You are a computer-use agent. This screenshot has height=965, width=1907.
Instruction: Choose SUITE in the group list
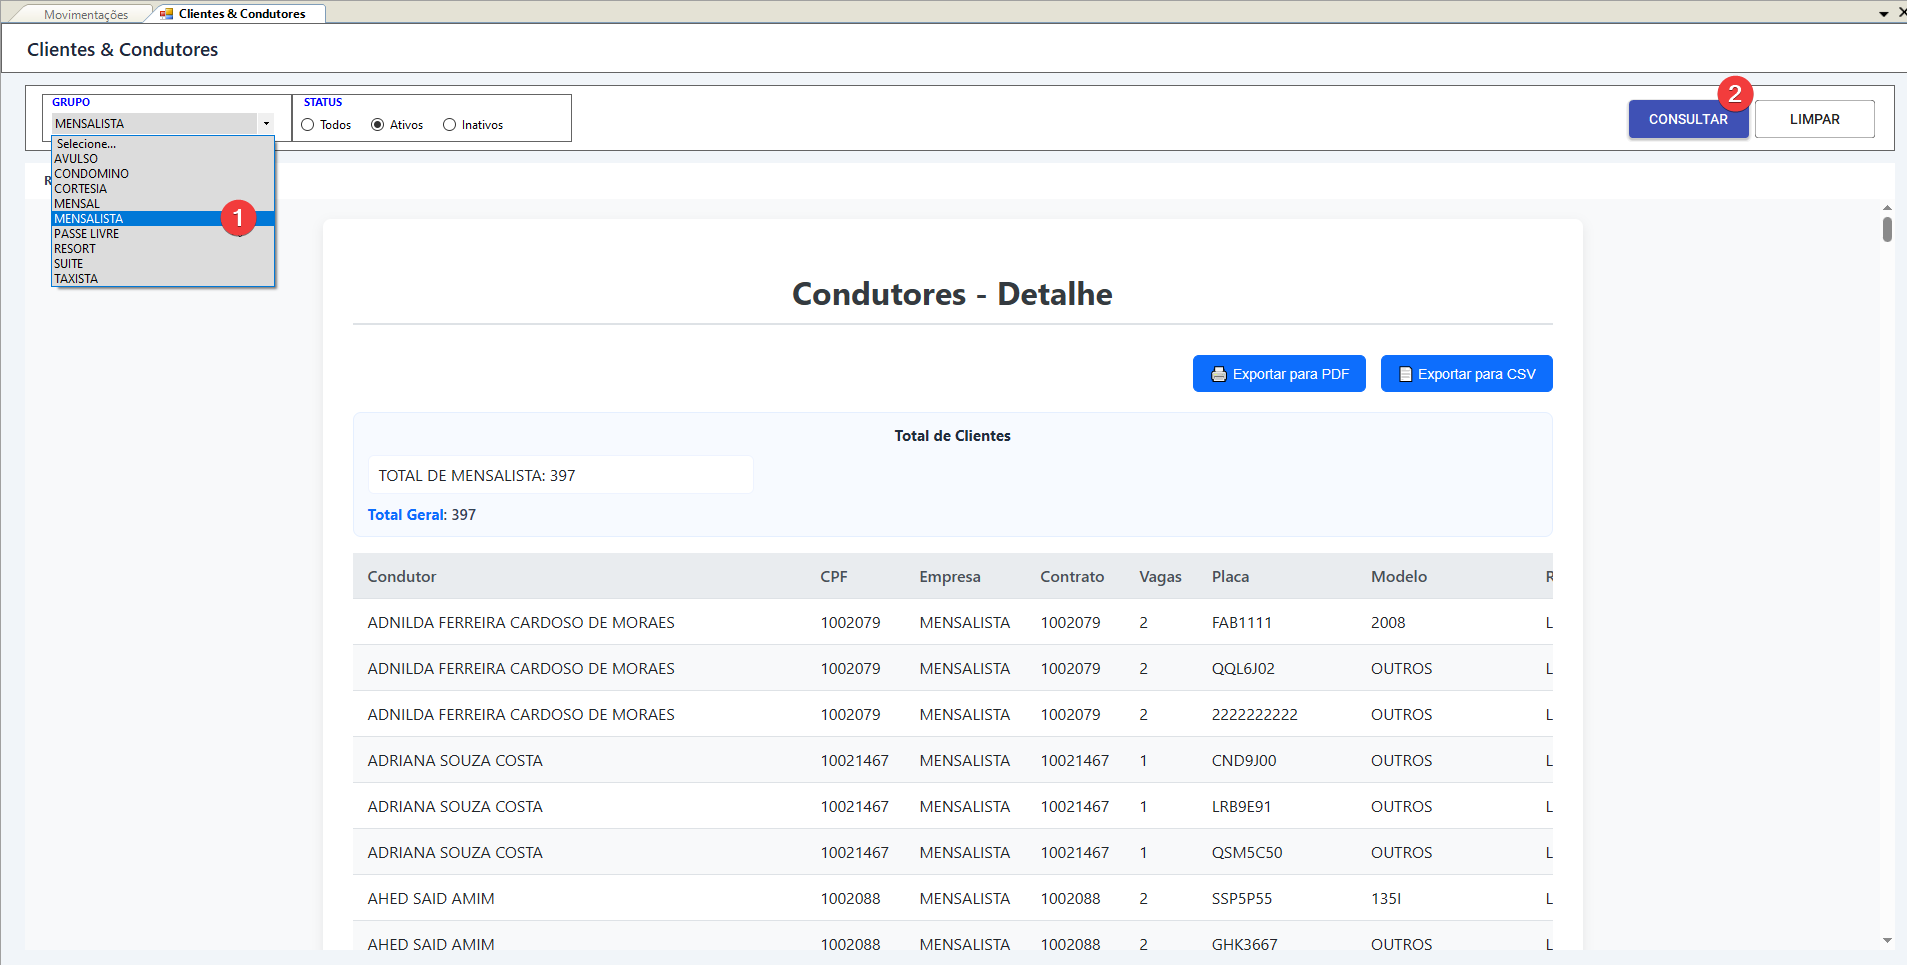click(163, 264)
